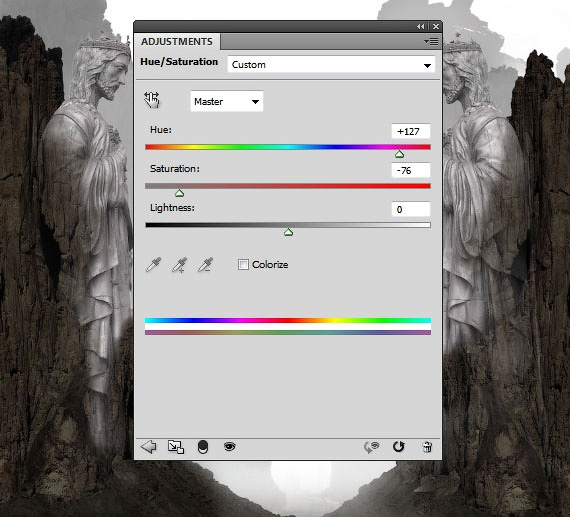Viewport: 570px width, 517px height.
Task: Click the Lightness value field 0
Action: pos(411,209)
